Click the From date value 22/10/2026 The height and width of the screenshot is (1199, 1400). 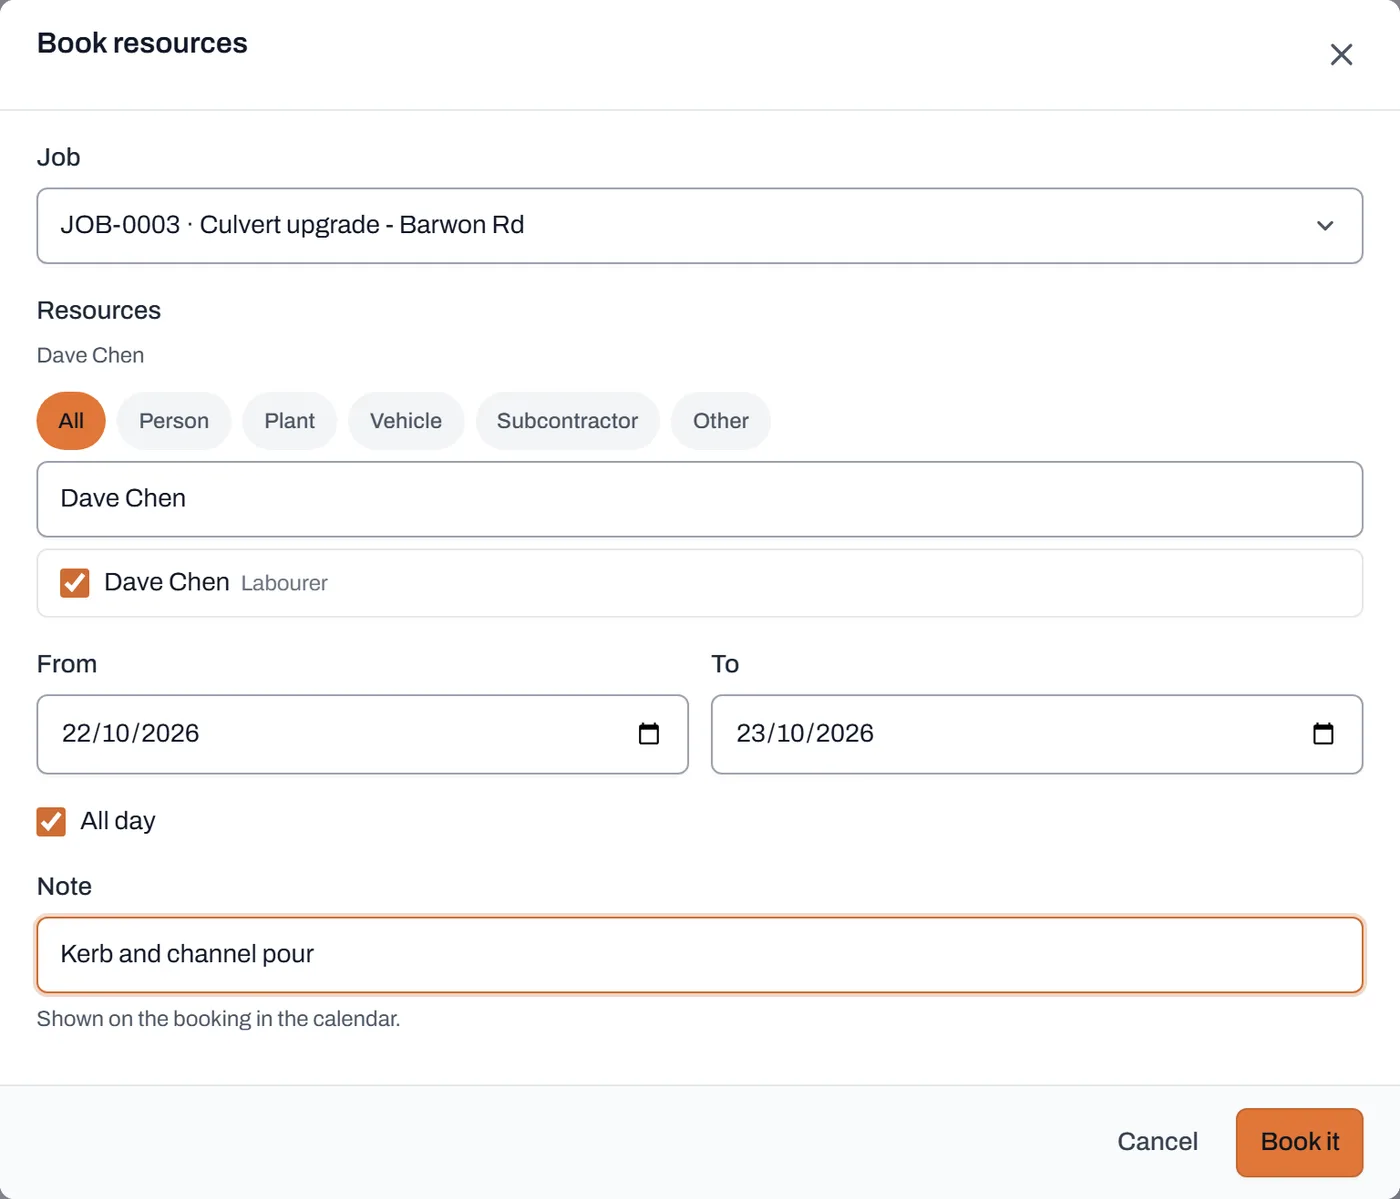point(131,734)
